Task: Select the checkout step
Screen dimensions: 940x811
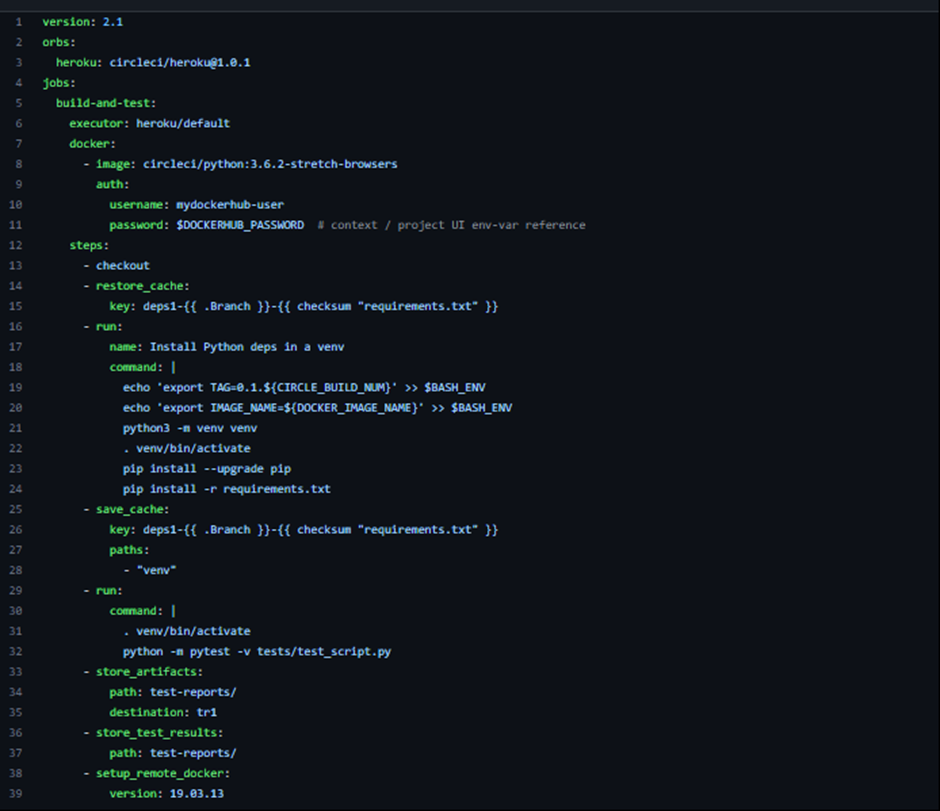Action: [x=122, y=265]
